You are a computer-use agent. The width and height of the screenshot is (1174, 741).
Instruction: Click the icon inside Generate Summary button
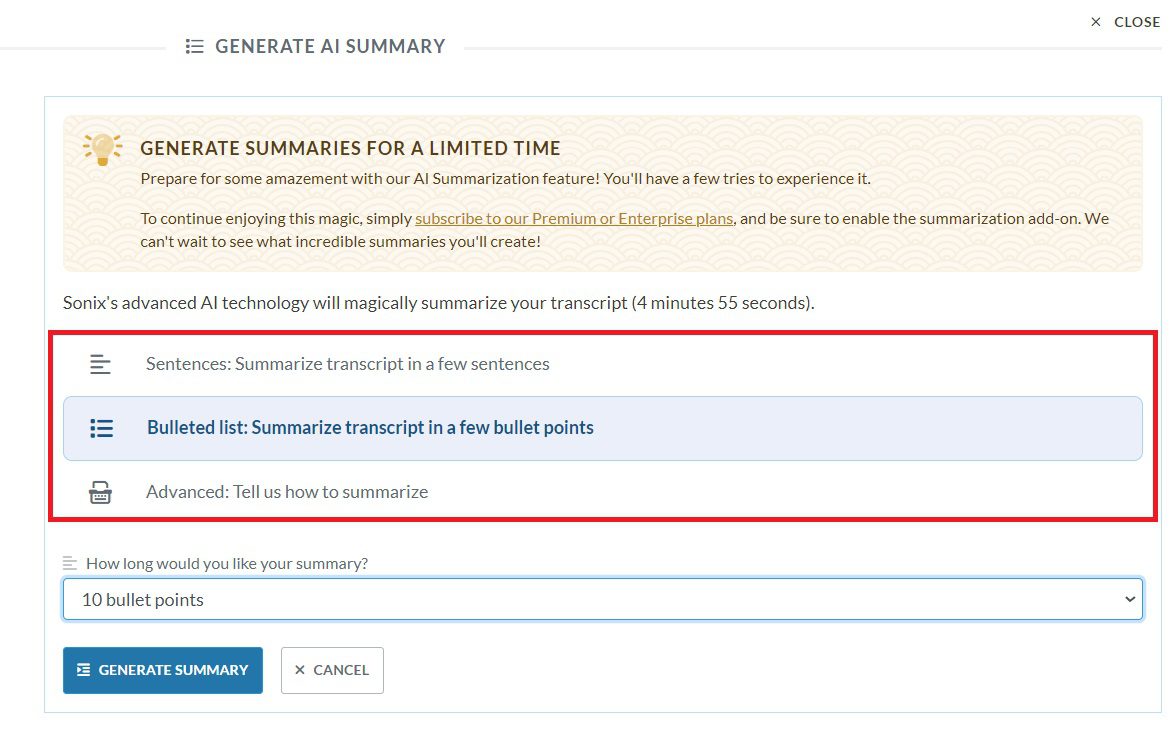(x=85, y=670)
